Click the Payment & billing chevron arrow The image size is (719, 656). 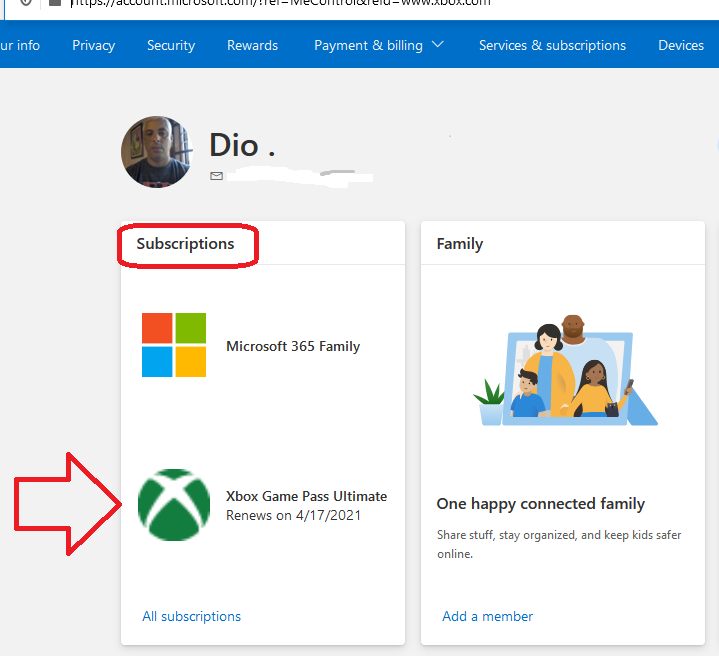coord(438,44)
